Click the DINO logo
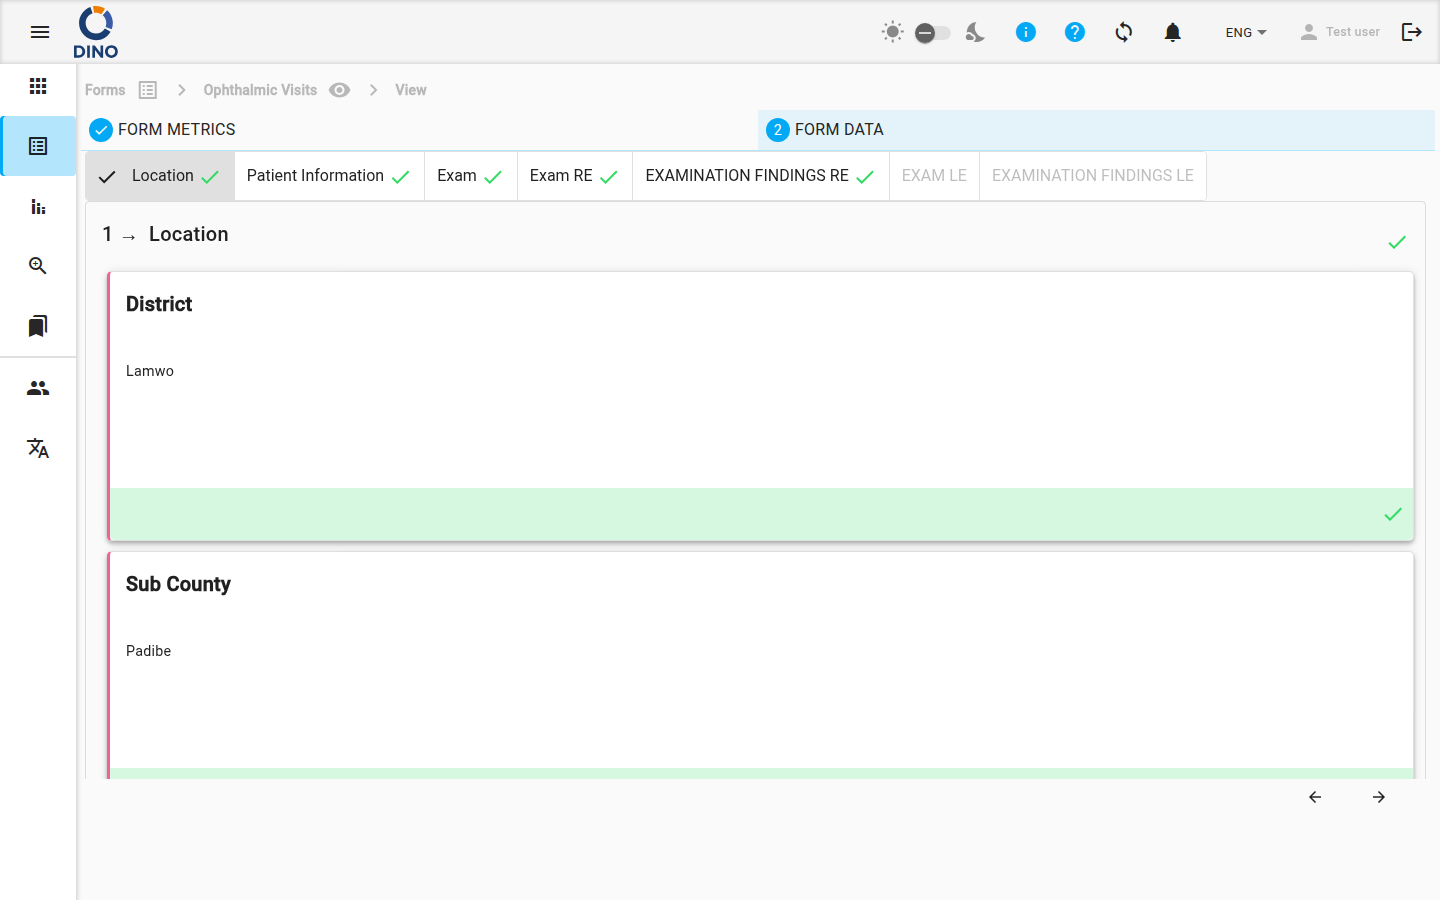 point(96,32)
